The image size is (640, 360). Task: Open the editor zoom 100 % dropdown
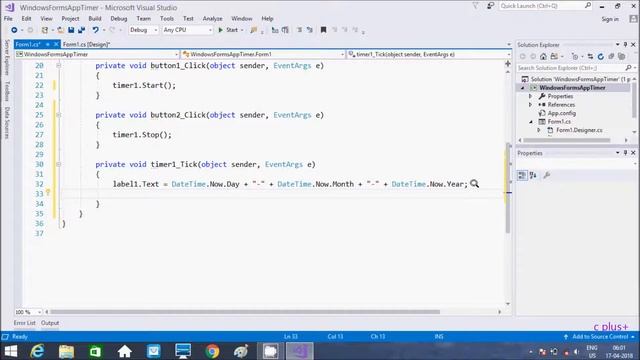point(28,312)
